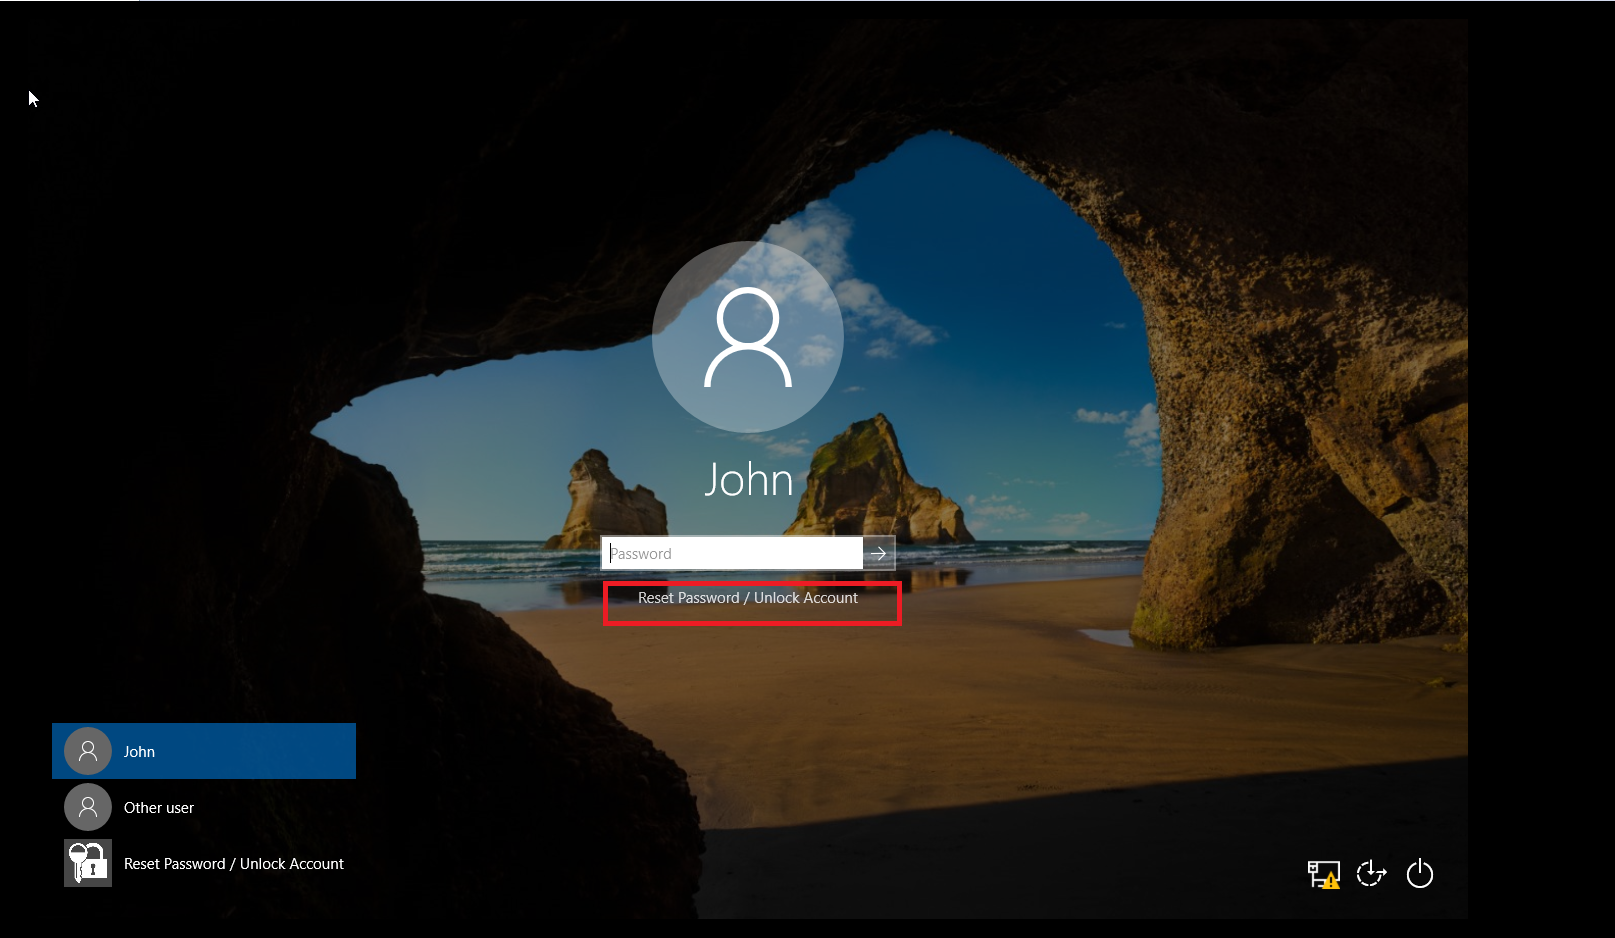Open the Ease of Access options icon
The image size is (1615, 938).
coord(1371,873)
